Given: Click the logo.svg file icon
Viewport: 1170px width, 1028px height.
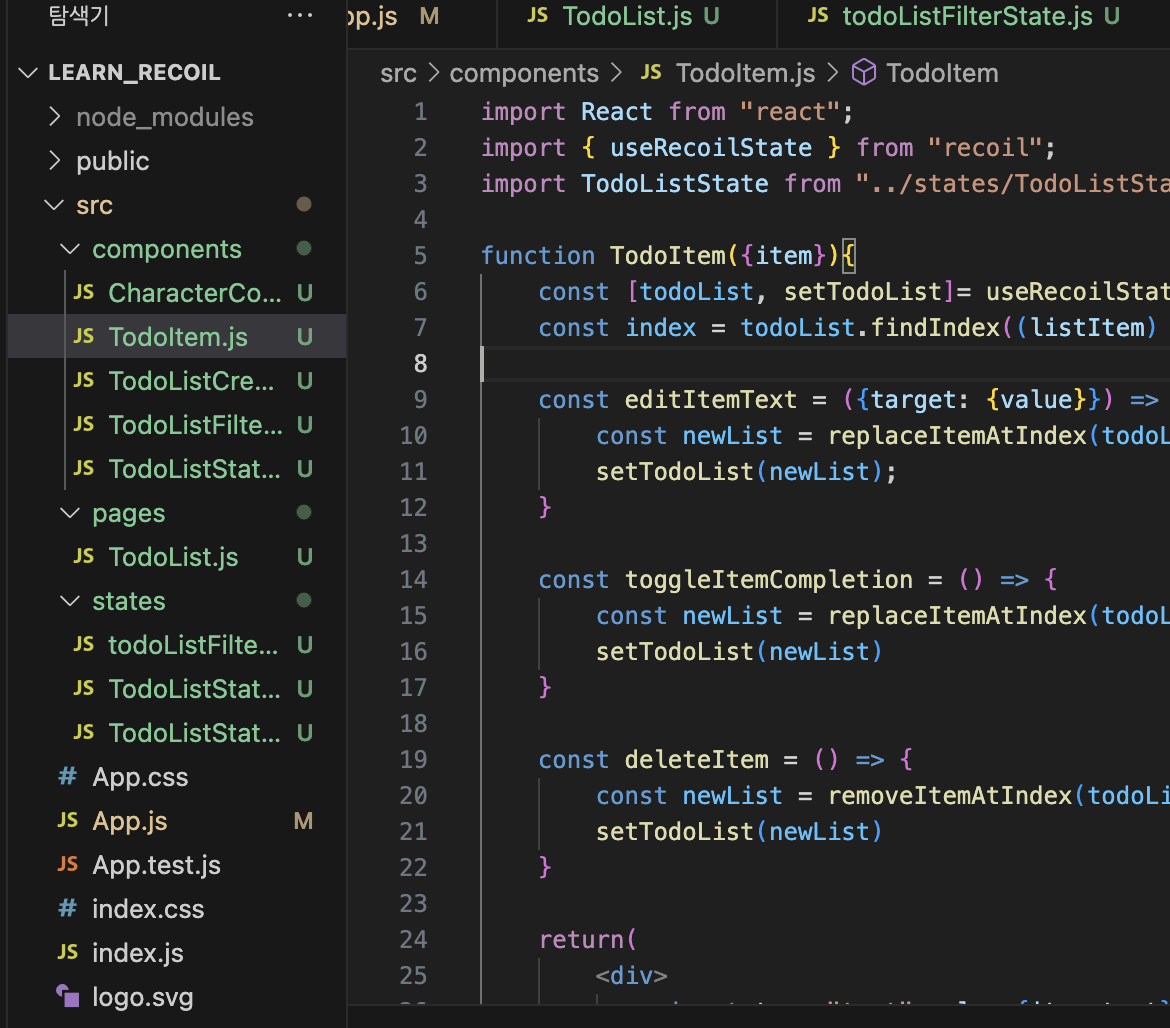Looking at the screenshot, I should (68, 997).
